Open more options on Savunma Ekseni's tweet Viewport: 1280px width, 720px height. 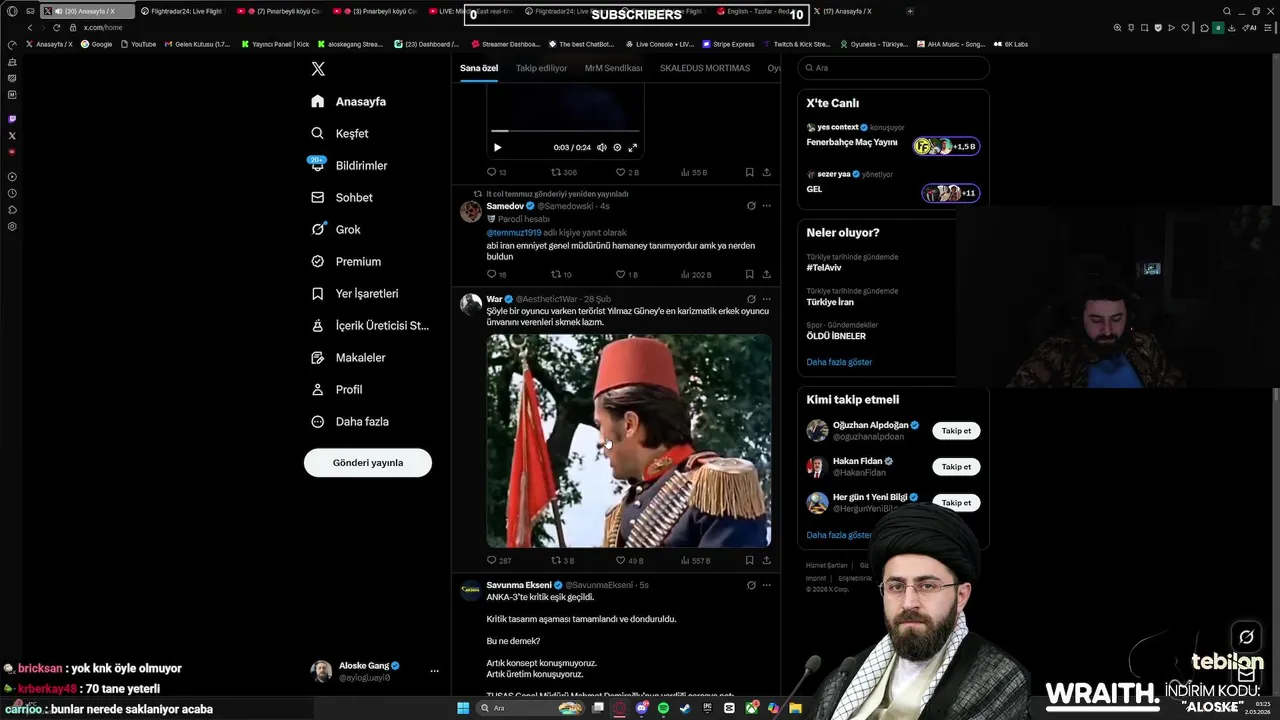tap(767, 585)
